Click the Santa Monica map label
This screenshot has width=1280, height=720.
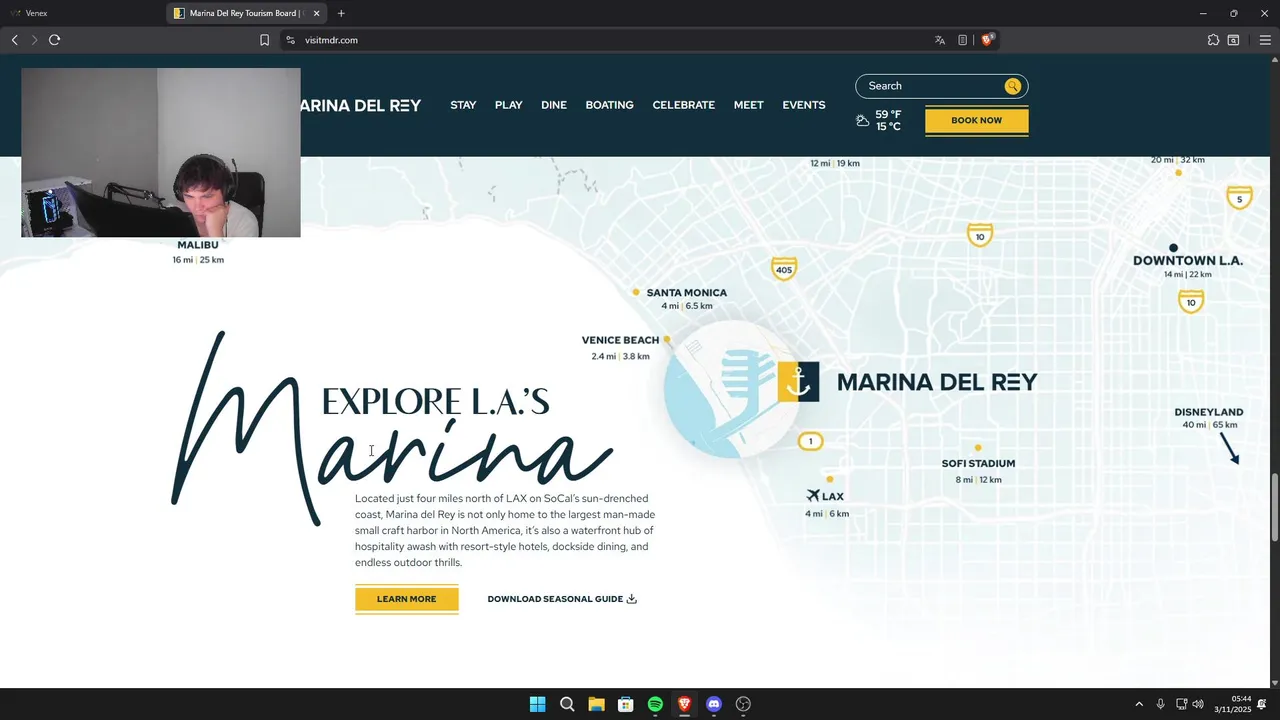coord(687,293)
